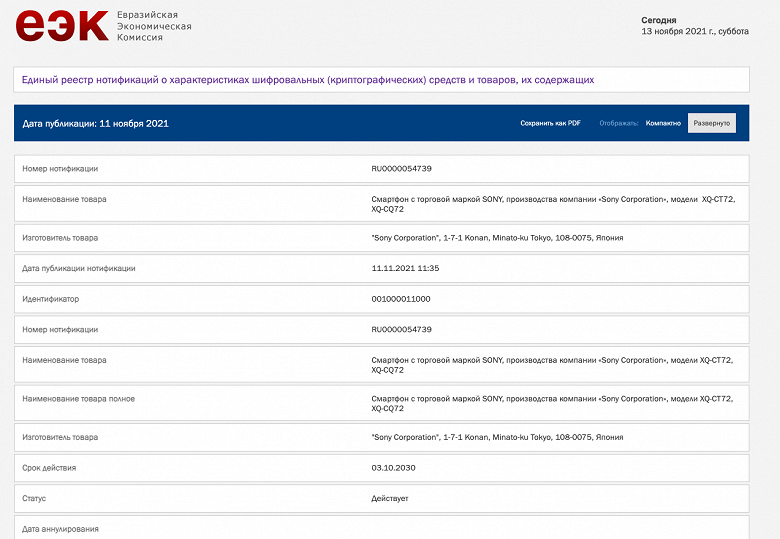Click the Срок действия row label
Image resolution: width=780 pixels, height=539 pixels.
49,467
